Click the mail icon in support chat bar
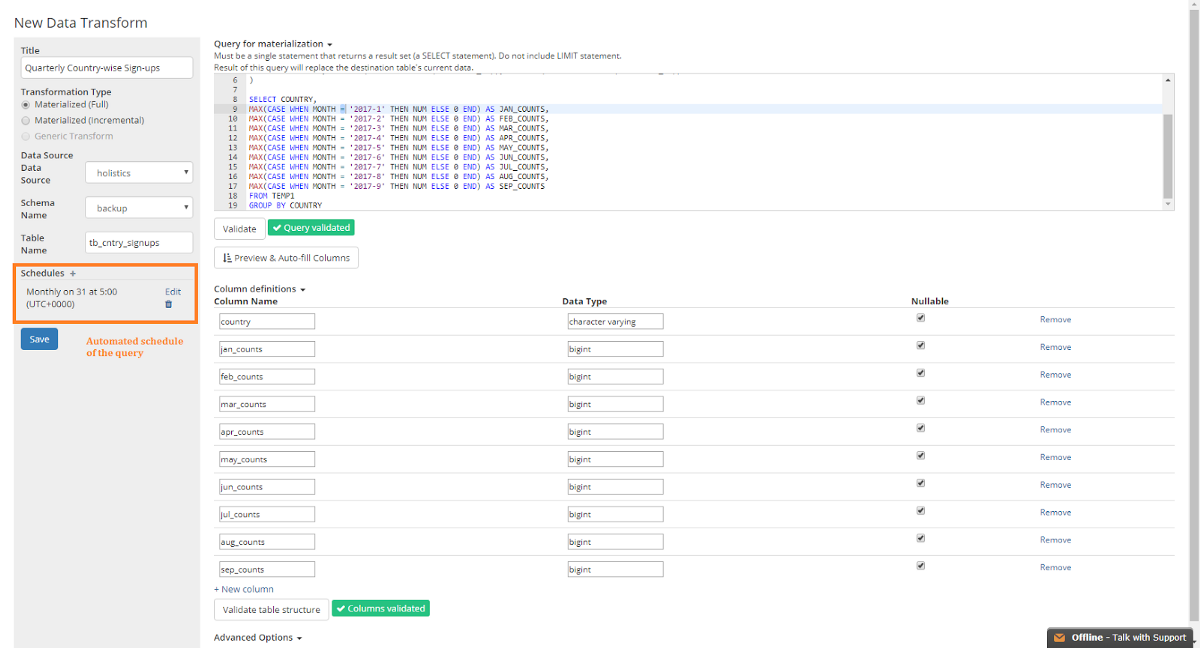 coord(1059,638)
